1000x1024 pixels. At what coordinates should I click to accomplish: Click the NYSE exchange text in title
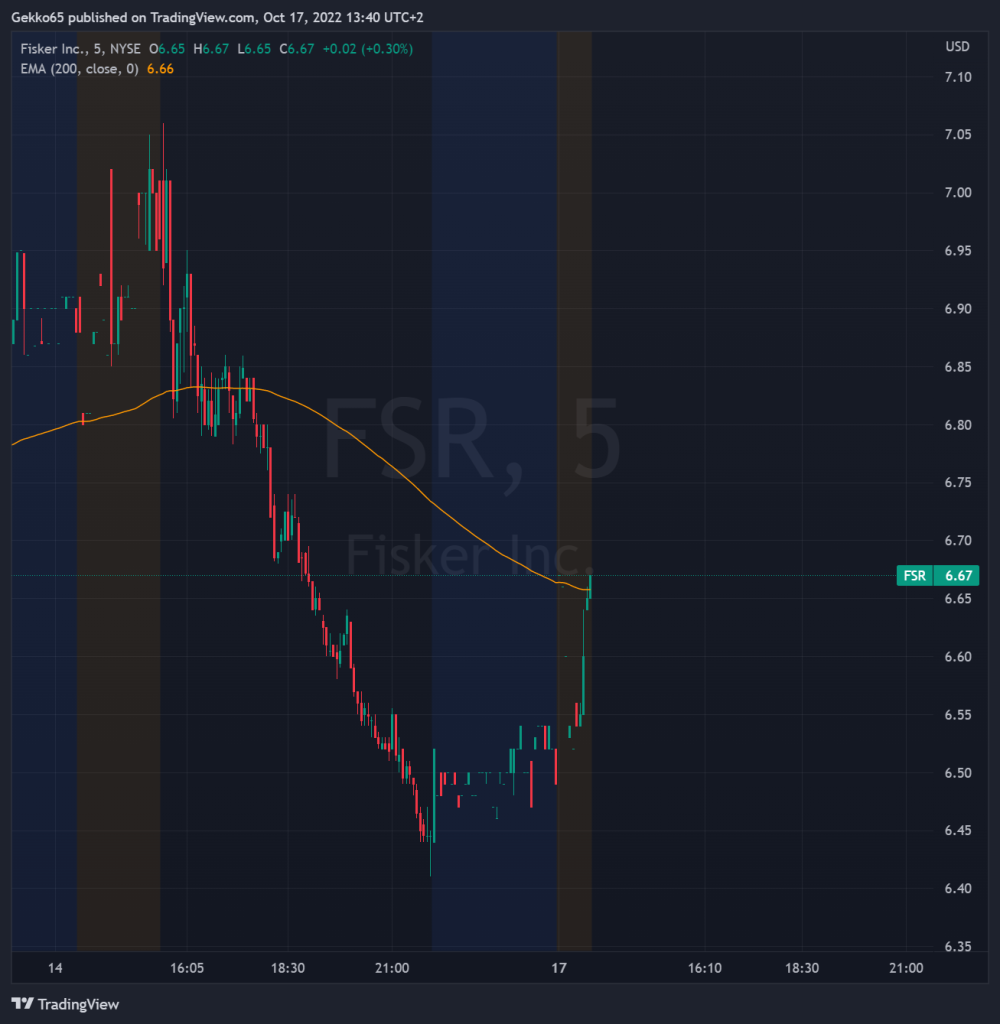124,48
